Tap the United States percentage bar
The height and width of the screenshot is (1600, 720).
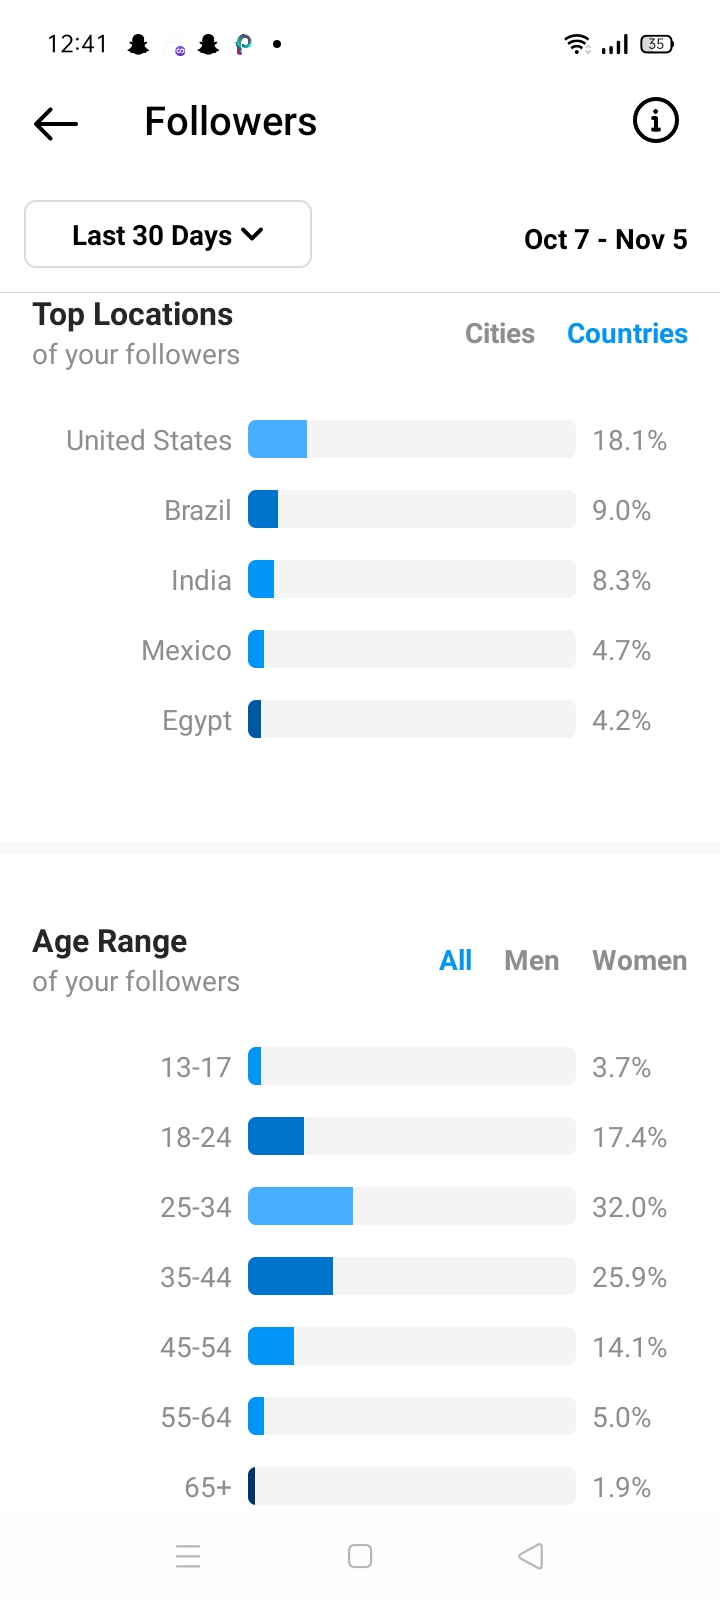click(x=412, y=439)
